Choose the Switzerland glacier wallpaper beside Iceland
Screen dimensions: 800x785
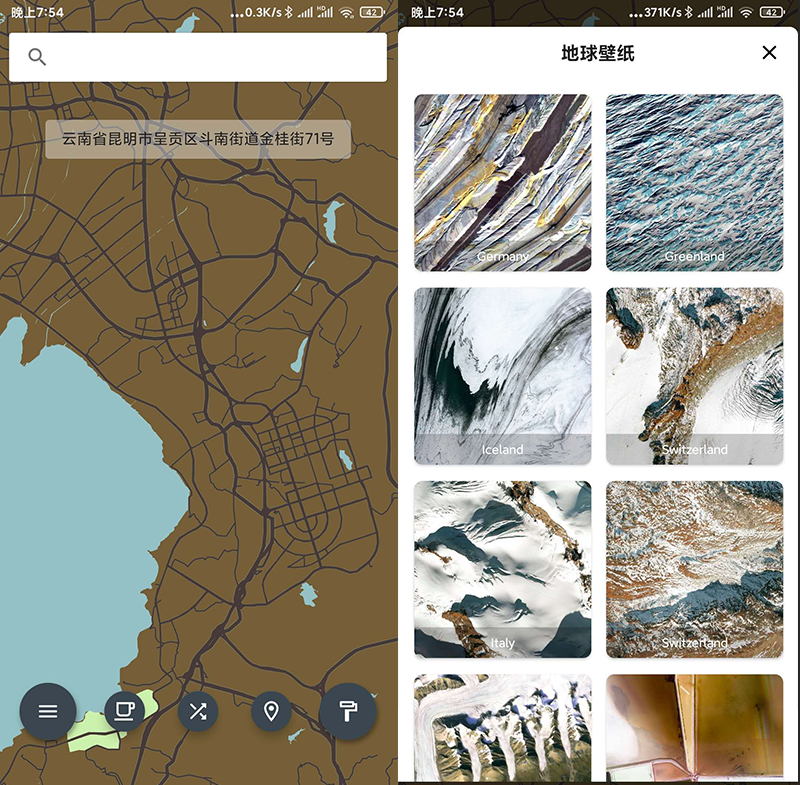[x=694, y=376]
